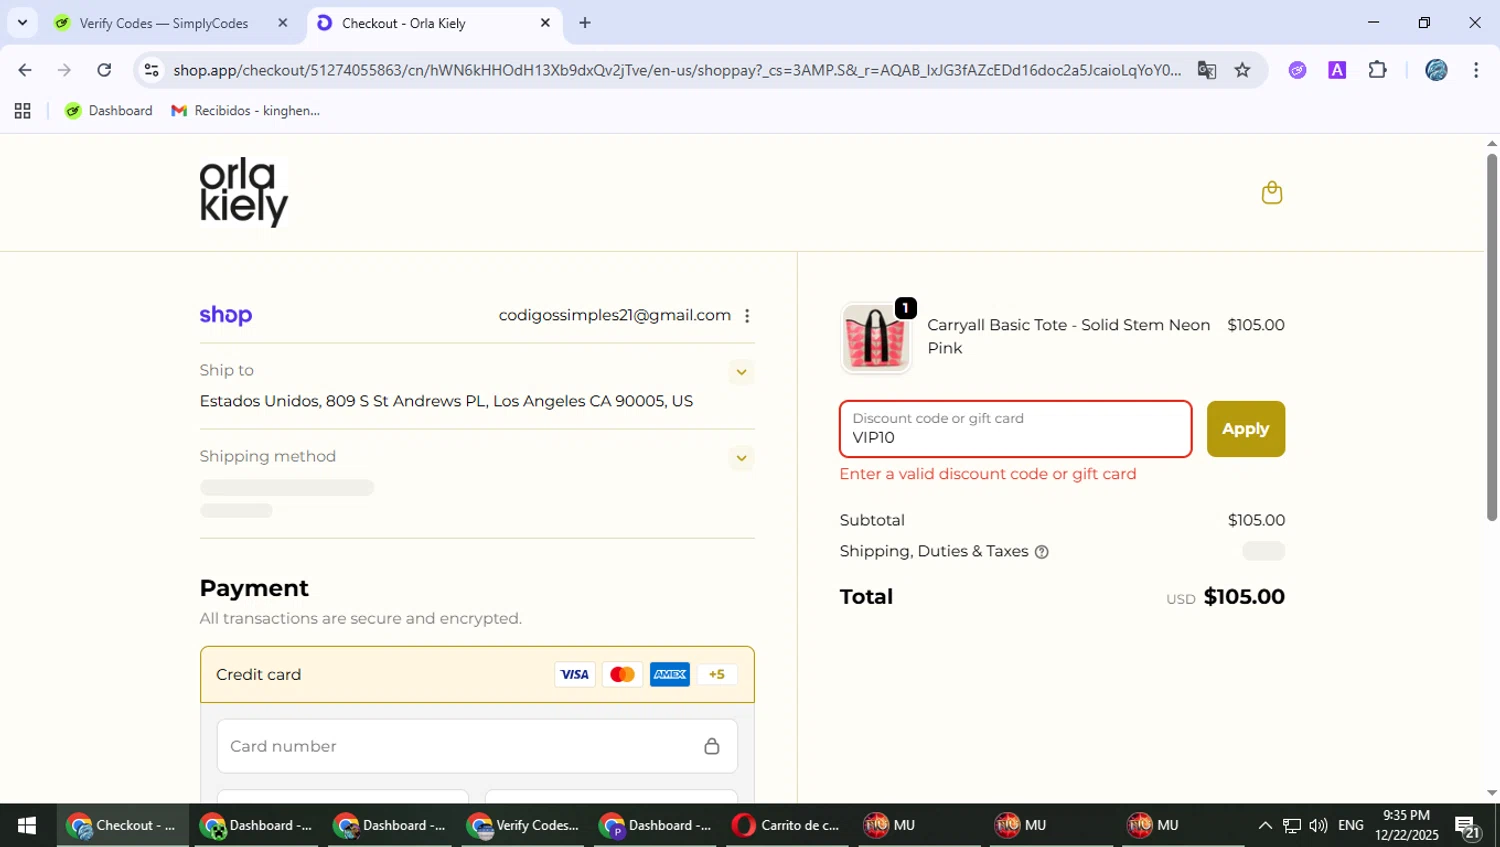Change ENG input language
The height and width of the screenshot is (847, 1500).
[x=1351, y=826]
